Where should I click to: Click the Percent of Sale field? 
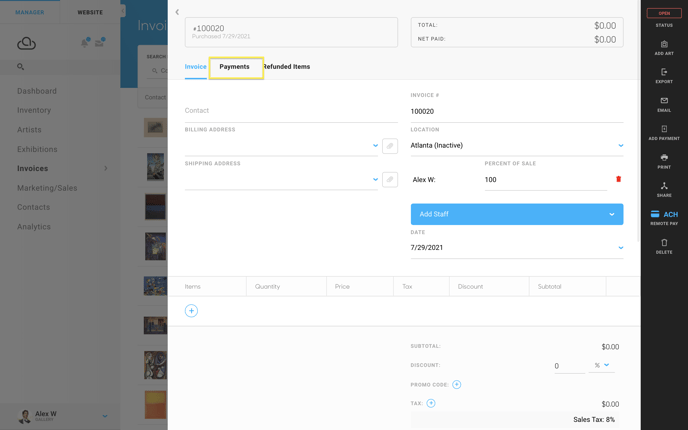[x=545, y=179]
